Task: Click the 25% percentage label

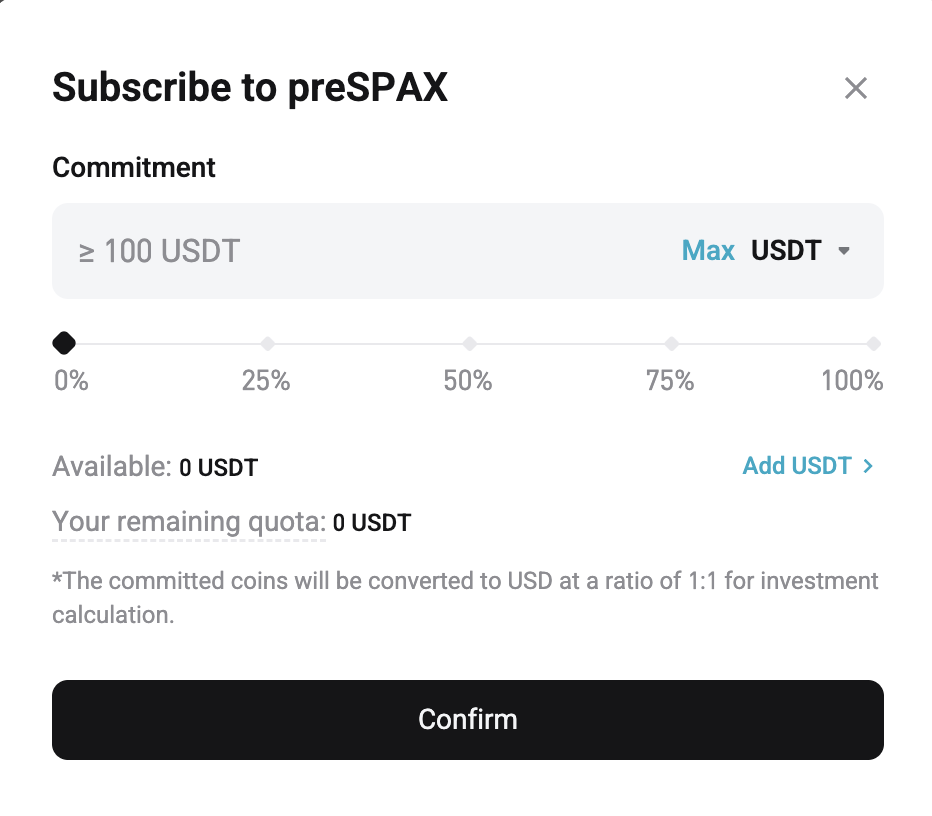Action: (x=266, y=381)
